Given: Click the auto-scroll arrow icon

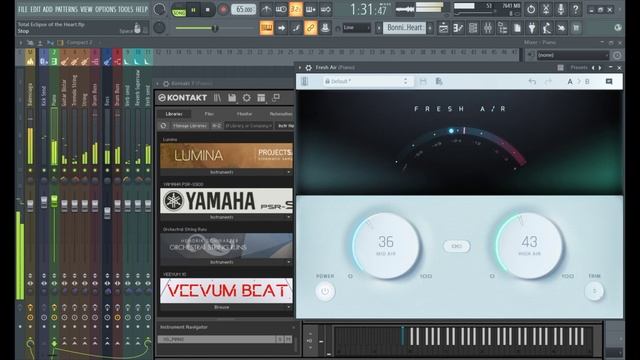Looking at the screenshot, I should tap(282, 28).
